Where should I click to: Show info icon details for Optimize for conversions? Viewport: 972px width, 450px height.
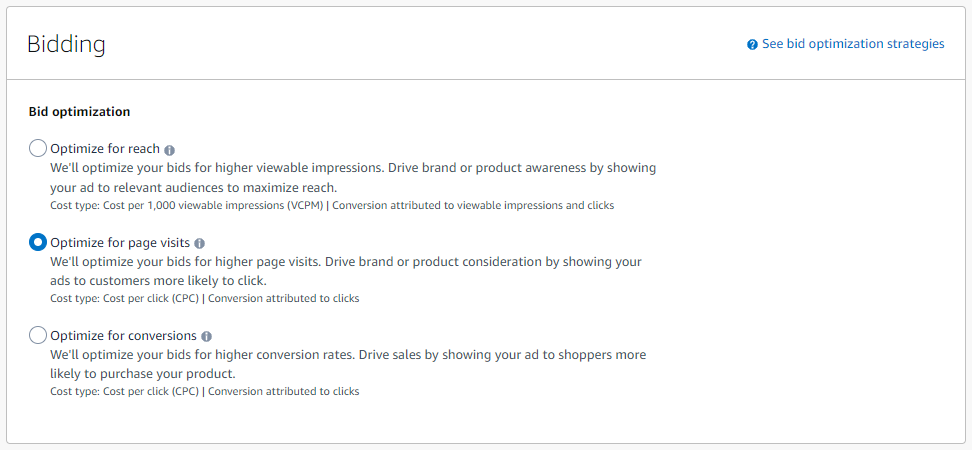click(x=206, y=337)
